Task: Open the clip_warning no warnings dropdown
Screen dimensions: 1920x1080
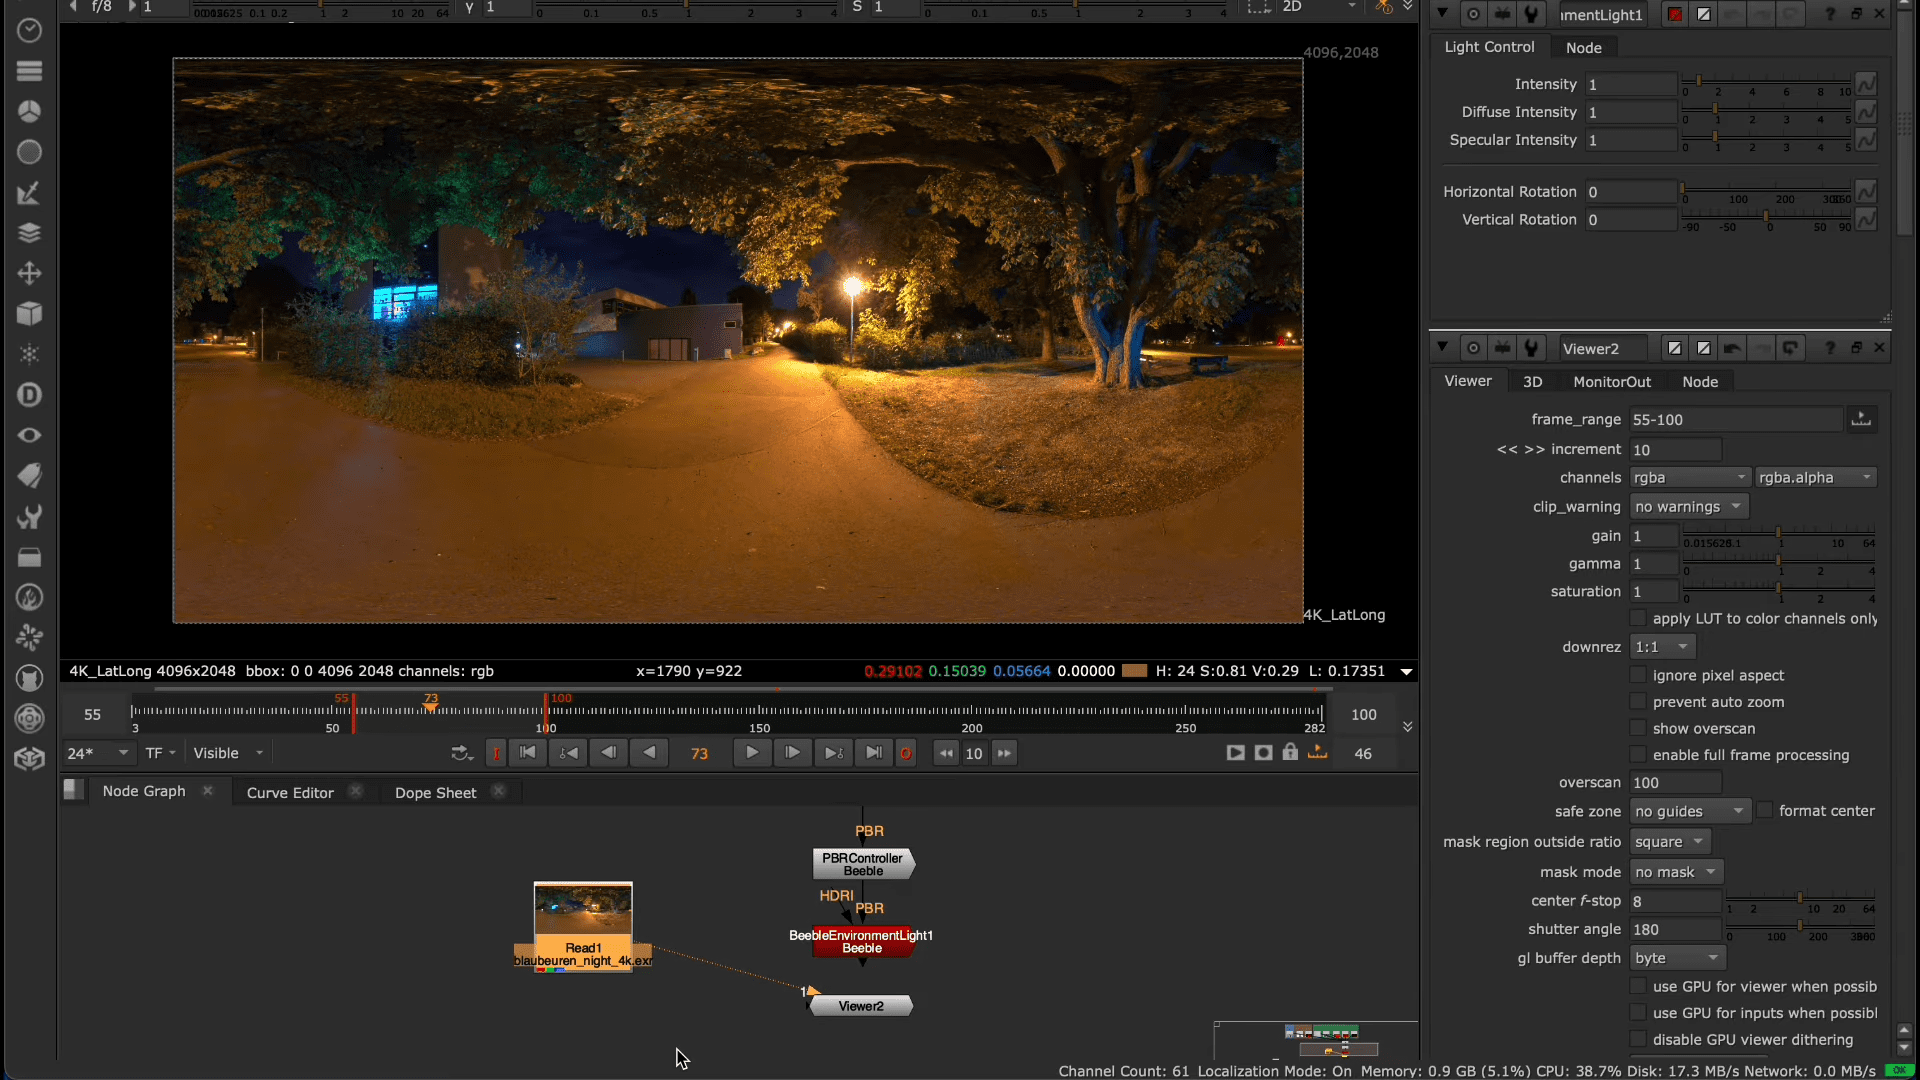Action: coord(1689,506)
